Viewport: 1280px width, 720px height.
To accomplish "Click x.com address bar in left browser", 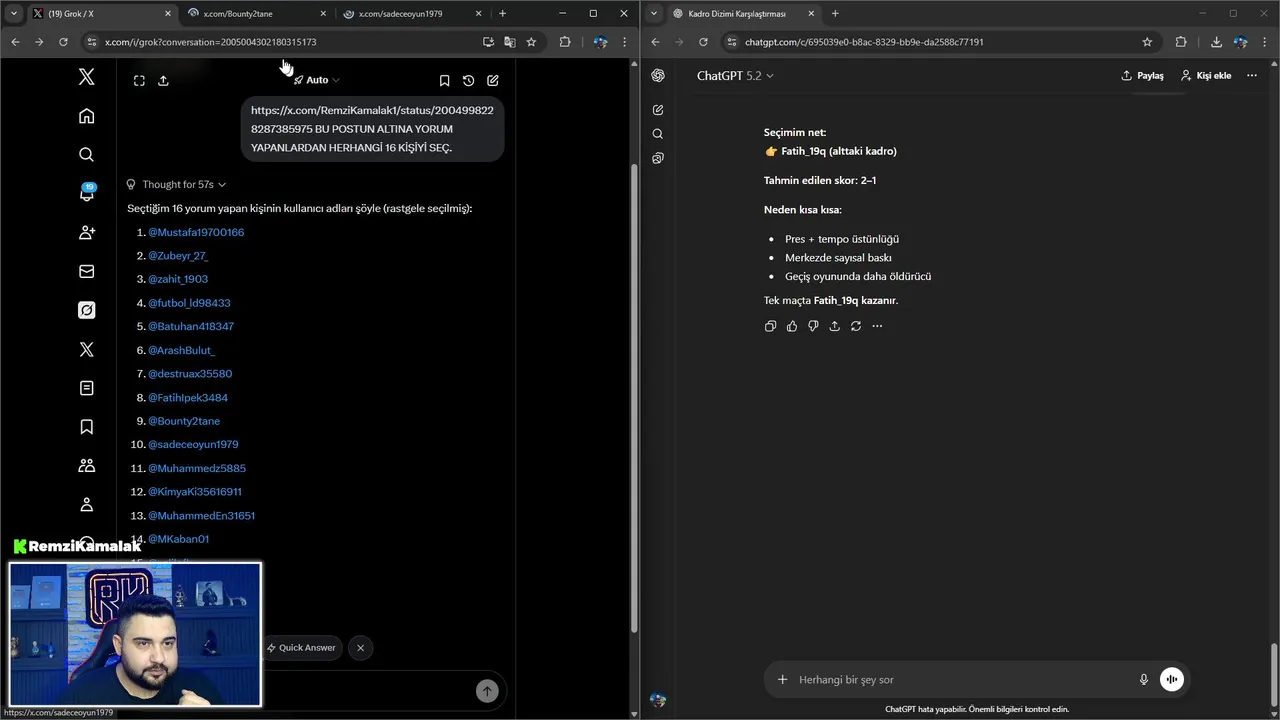I will 290,42.
